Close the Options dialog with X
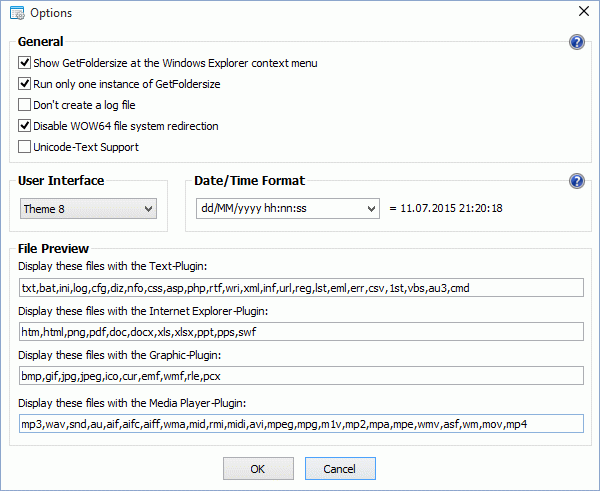The height and width of the screenshot is (491, 600). coord(584,11)
